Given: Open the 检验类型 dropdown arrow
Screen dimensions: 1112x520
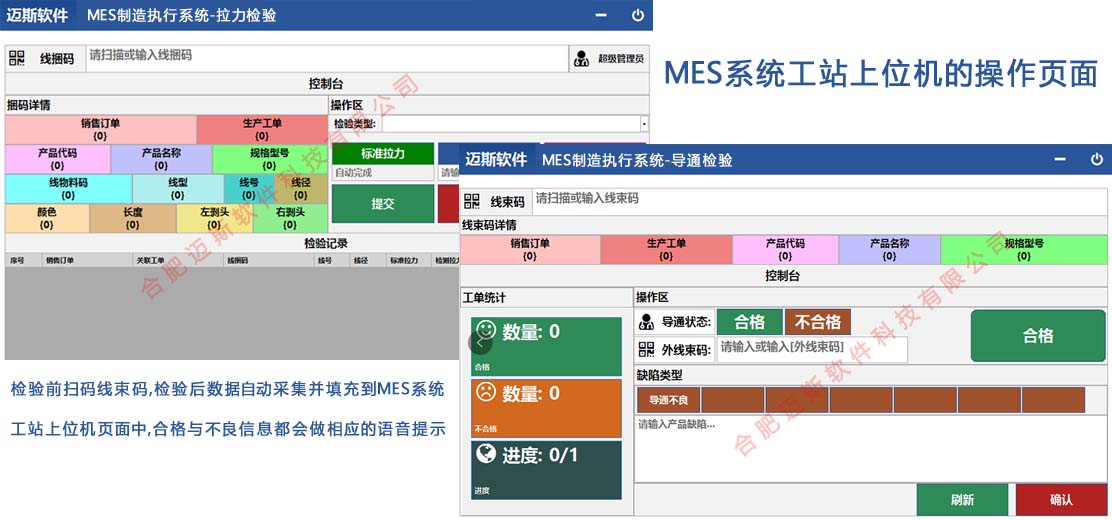Looking at the screenshot, I should click(x=644, y=124).
